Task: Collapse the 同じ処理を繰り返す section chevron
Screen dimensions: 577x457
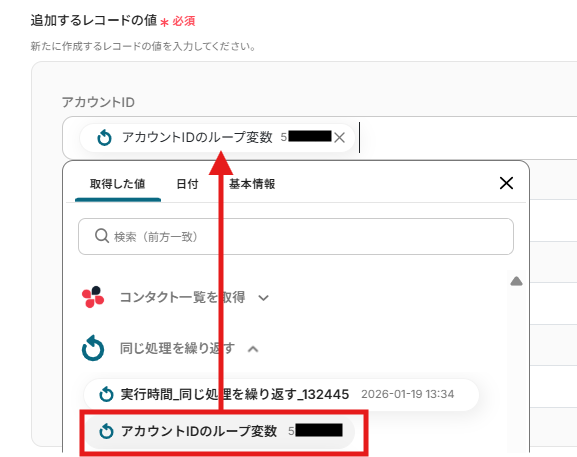Action: [253, 349]
